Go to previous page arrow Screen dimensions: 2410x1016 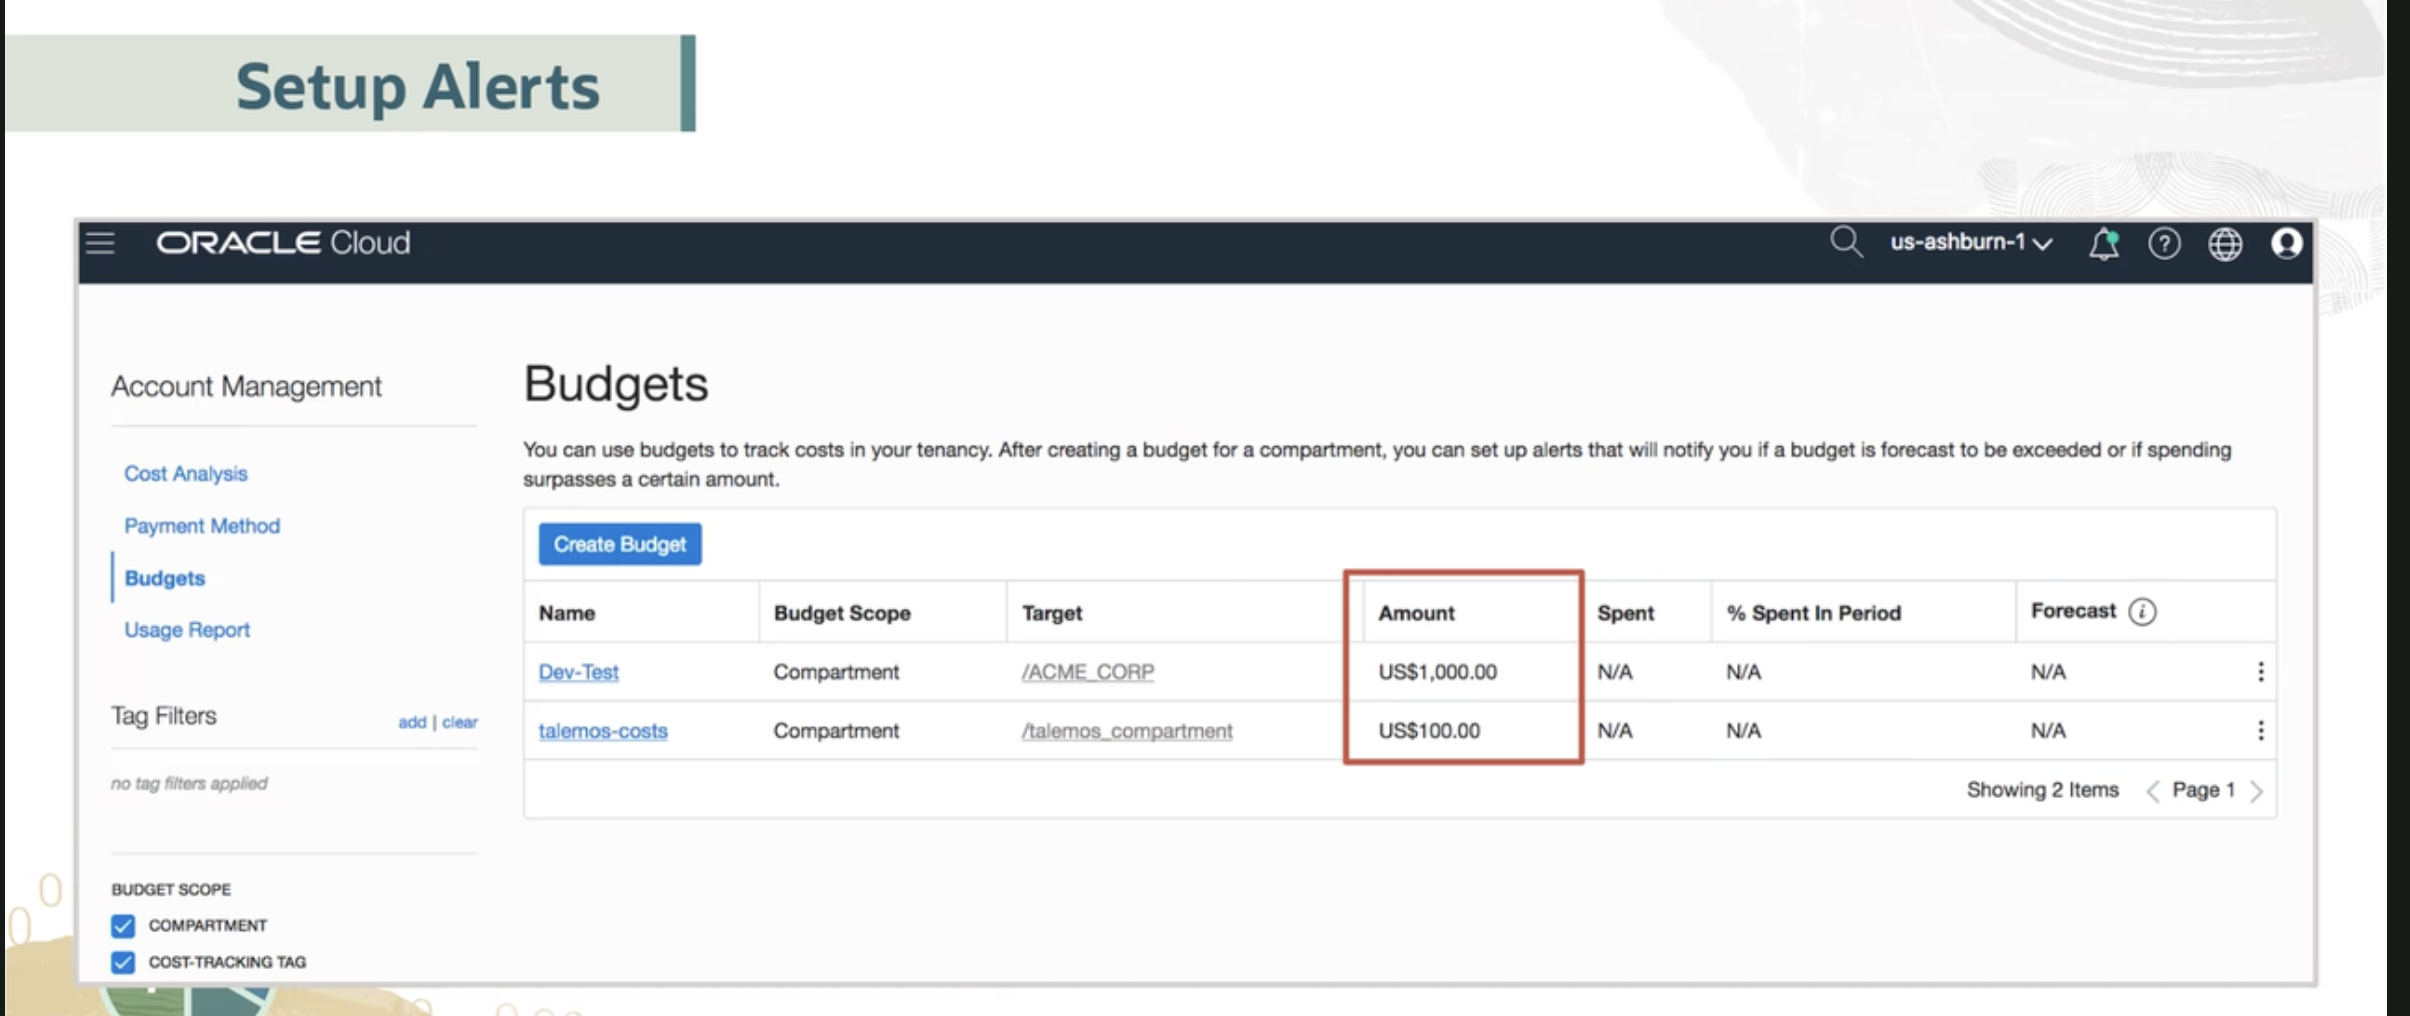(2152, 792)
